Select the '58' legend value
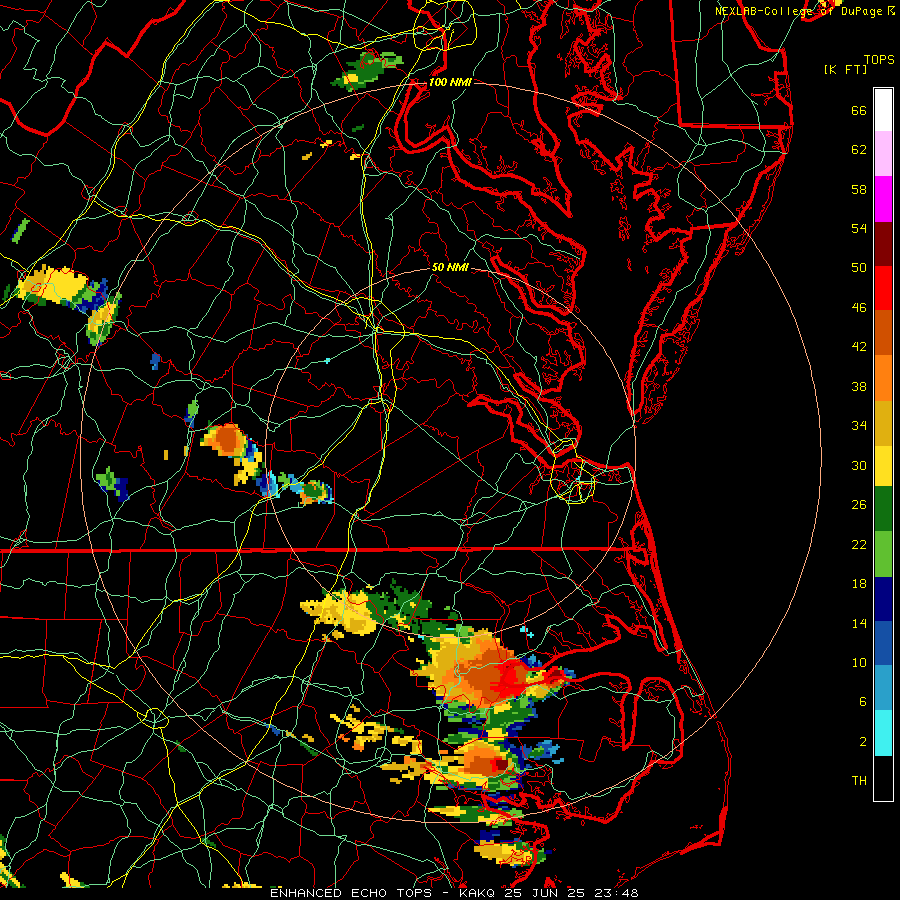Viewport: 900px width, 900px height. tap(859, 189)
